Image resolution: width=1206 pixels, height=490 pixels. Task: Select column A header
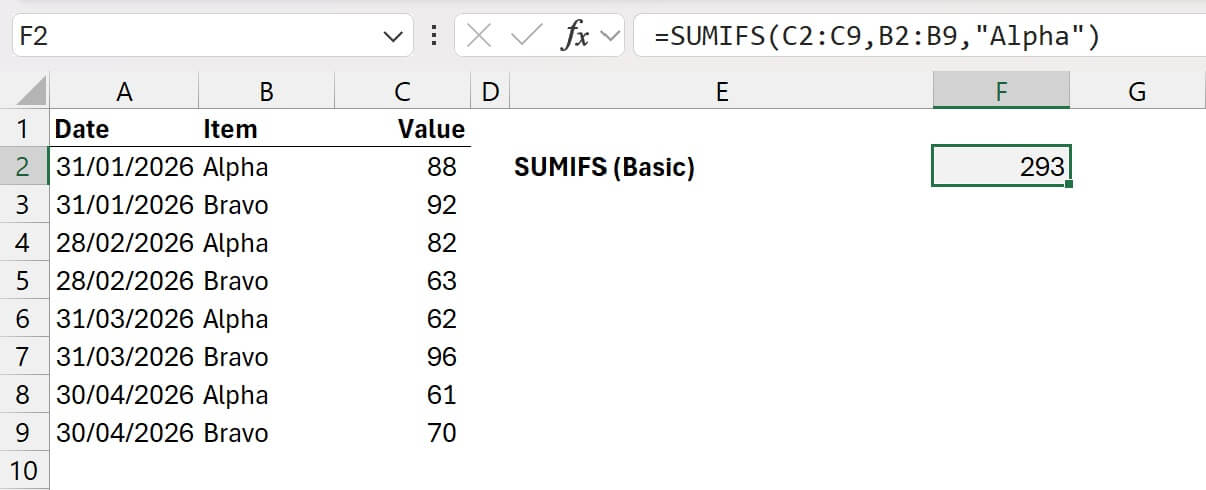[x=124, y=91]
